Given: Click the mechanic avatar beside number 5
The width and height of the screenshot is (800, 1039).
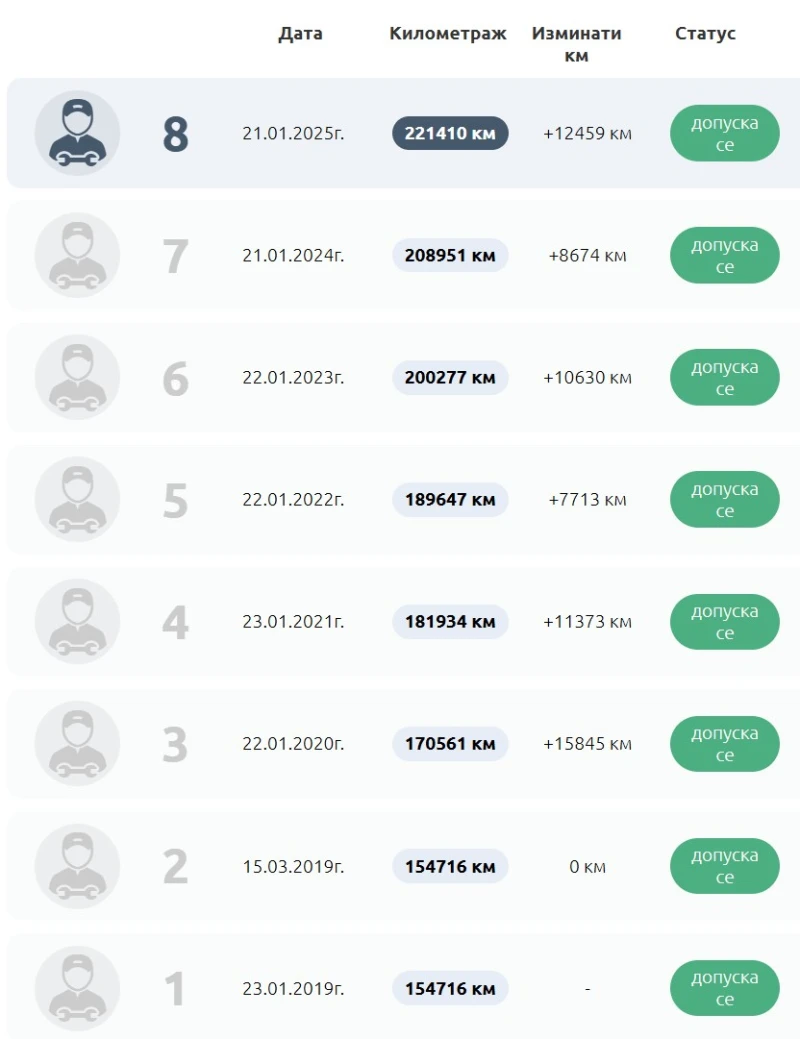Looking at the screenshot, I should click(x=77, y=499).
